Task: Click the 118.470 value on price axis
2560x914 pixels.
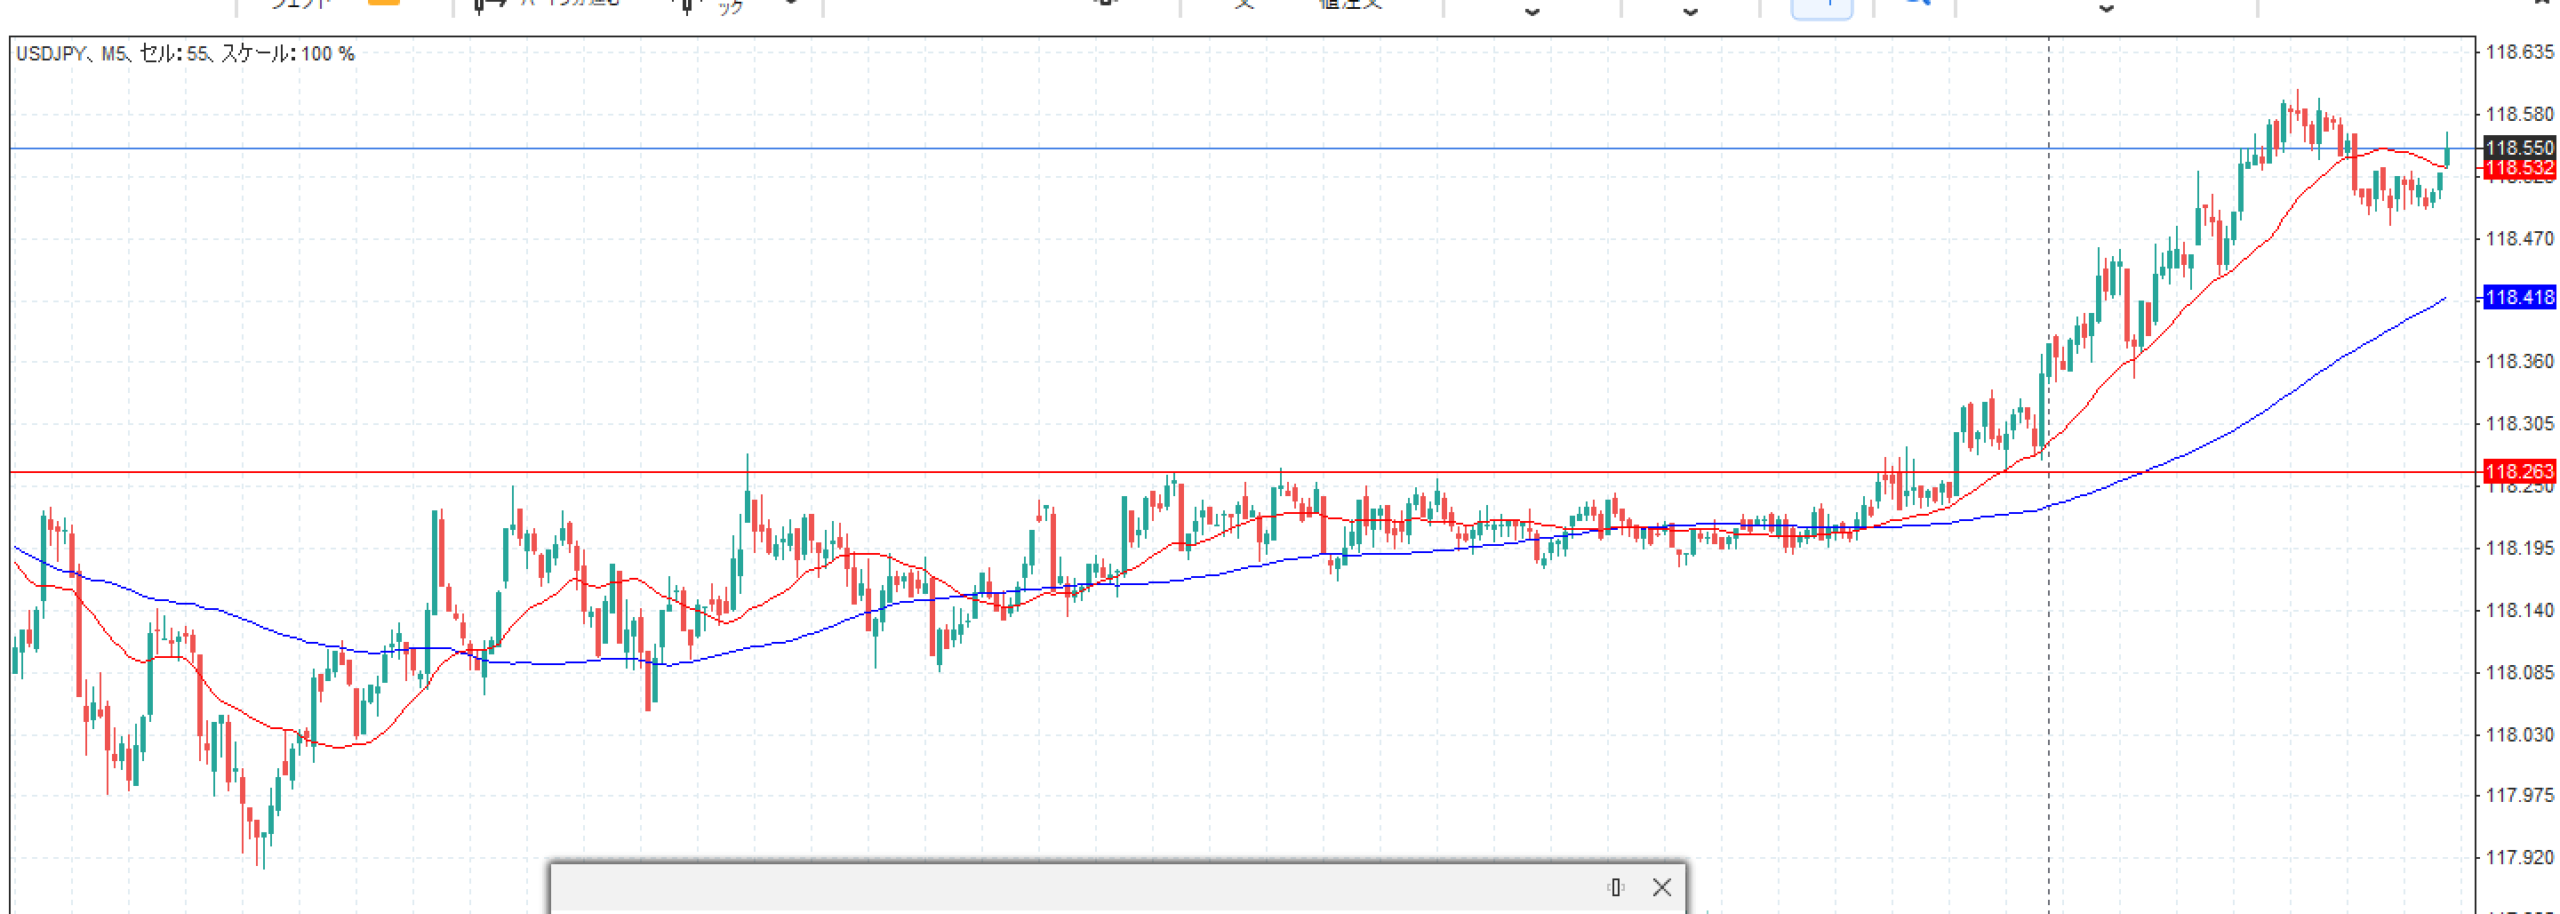Action: pyautogui.click(x=2518, y=238)
